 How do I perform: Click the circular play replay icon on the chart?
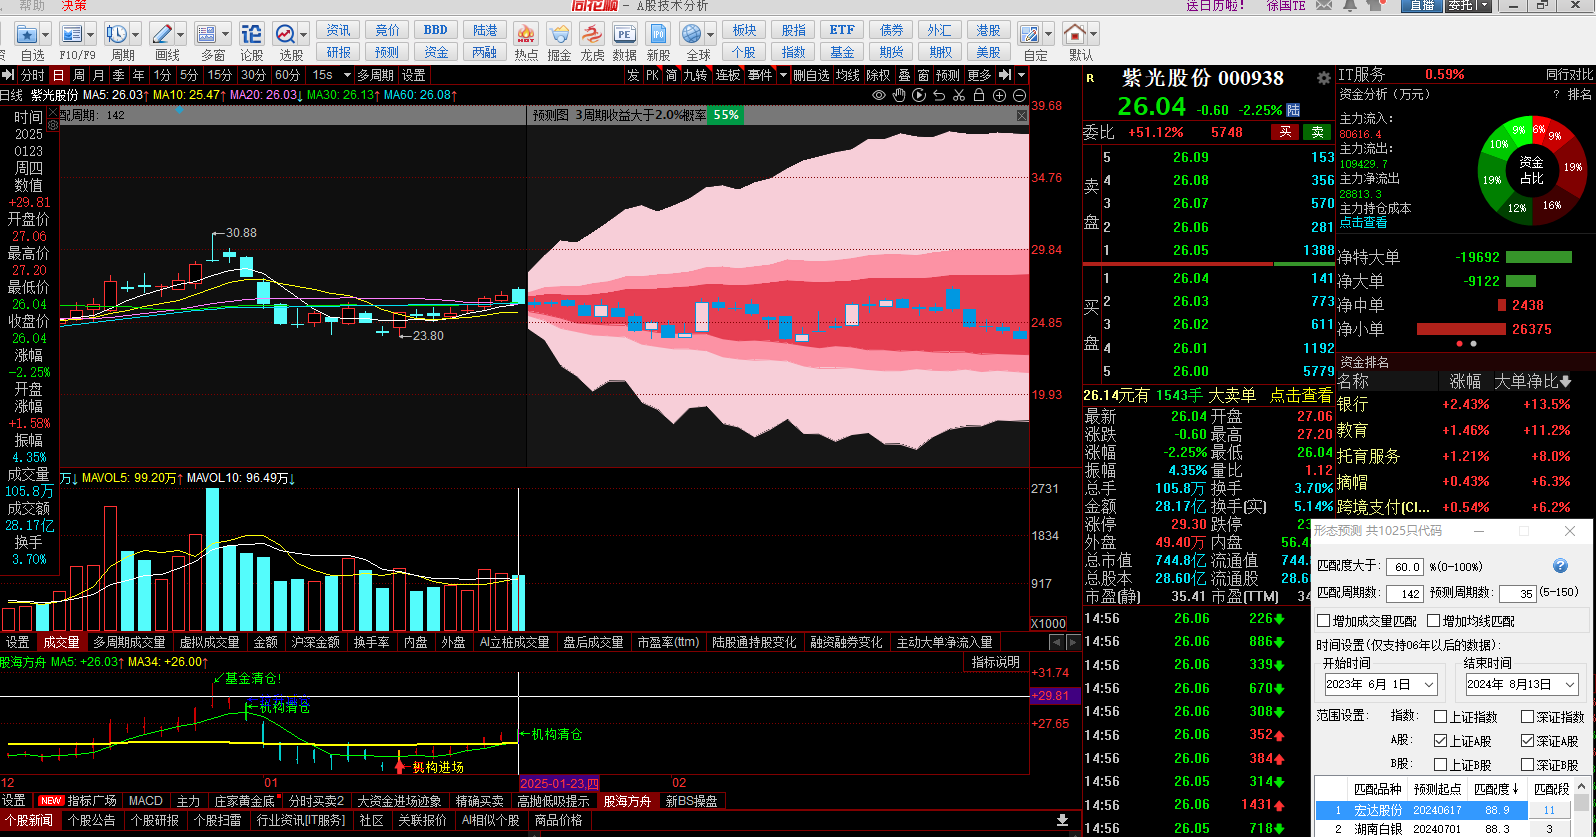pyautogui.click(x=919, y=95)
